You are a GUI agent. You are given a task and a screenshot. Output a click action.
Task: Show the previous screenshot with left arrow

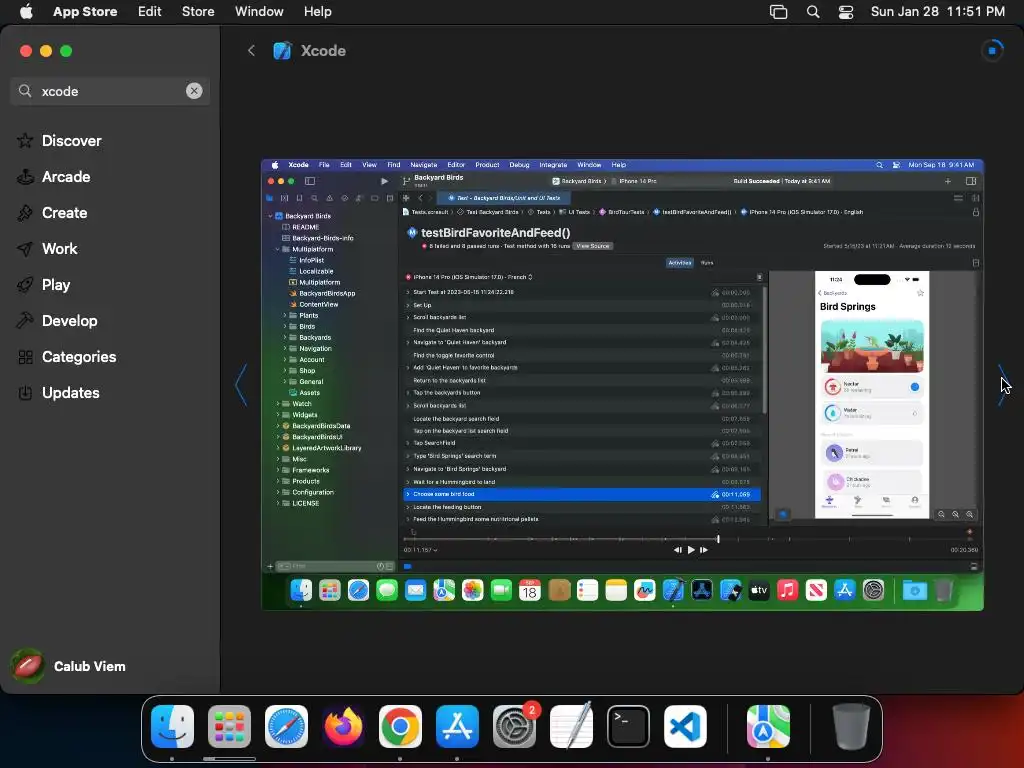(x=241, y=385)
